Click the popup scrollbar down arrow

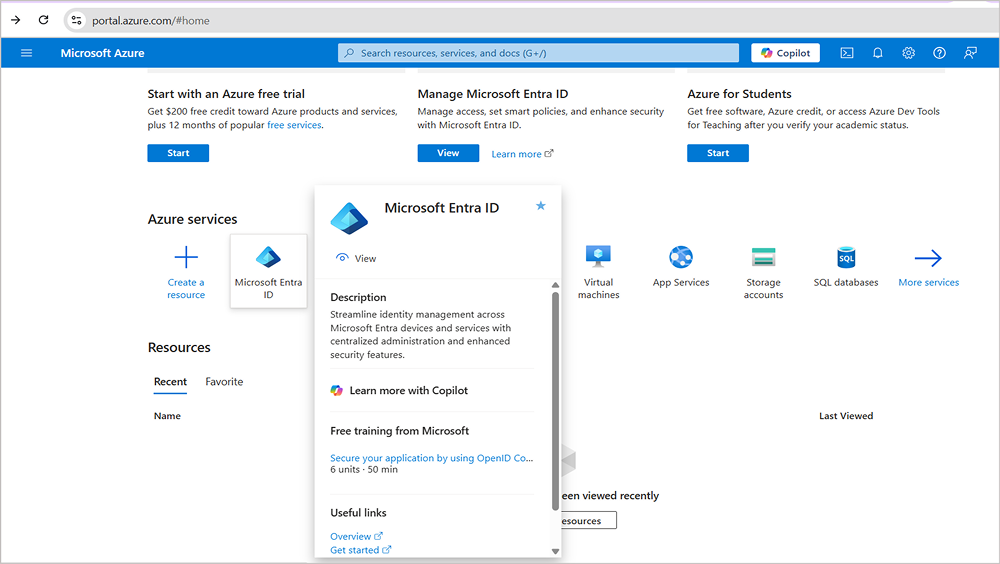[x=555, y=551]
